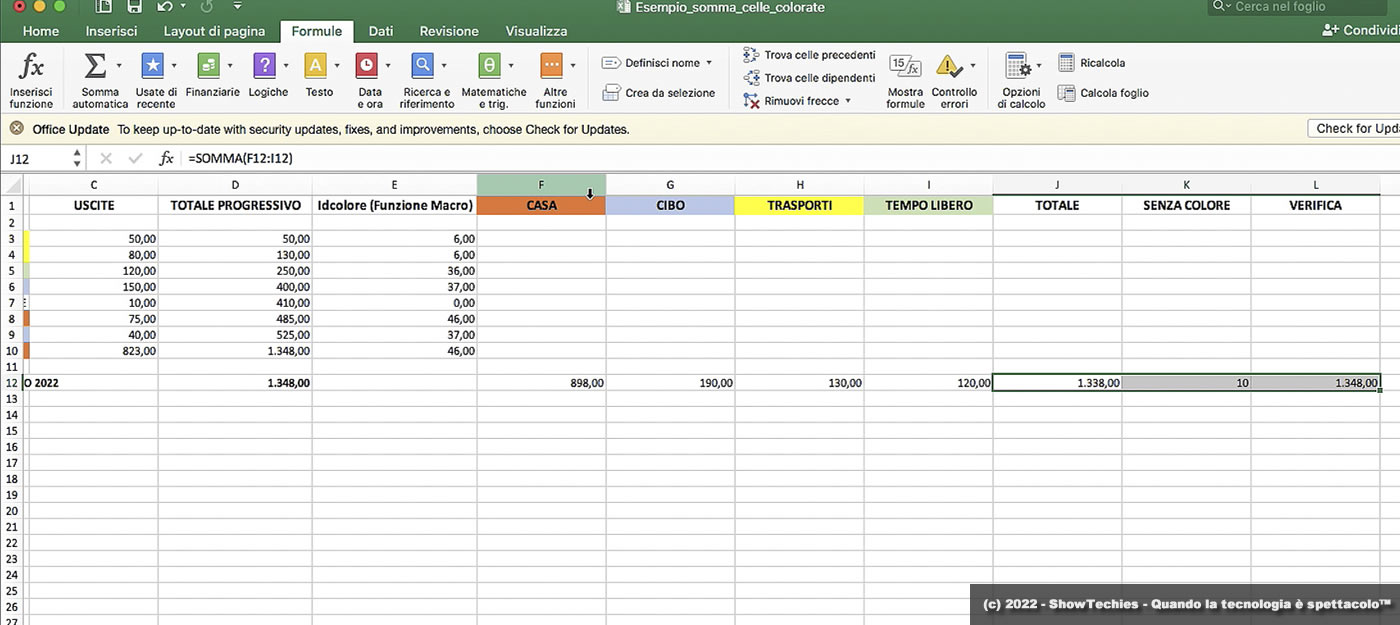Click the Rimuovi frecce icon

click(x=751, y=100)
